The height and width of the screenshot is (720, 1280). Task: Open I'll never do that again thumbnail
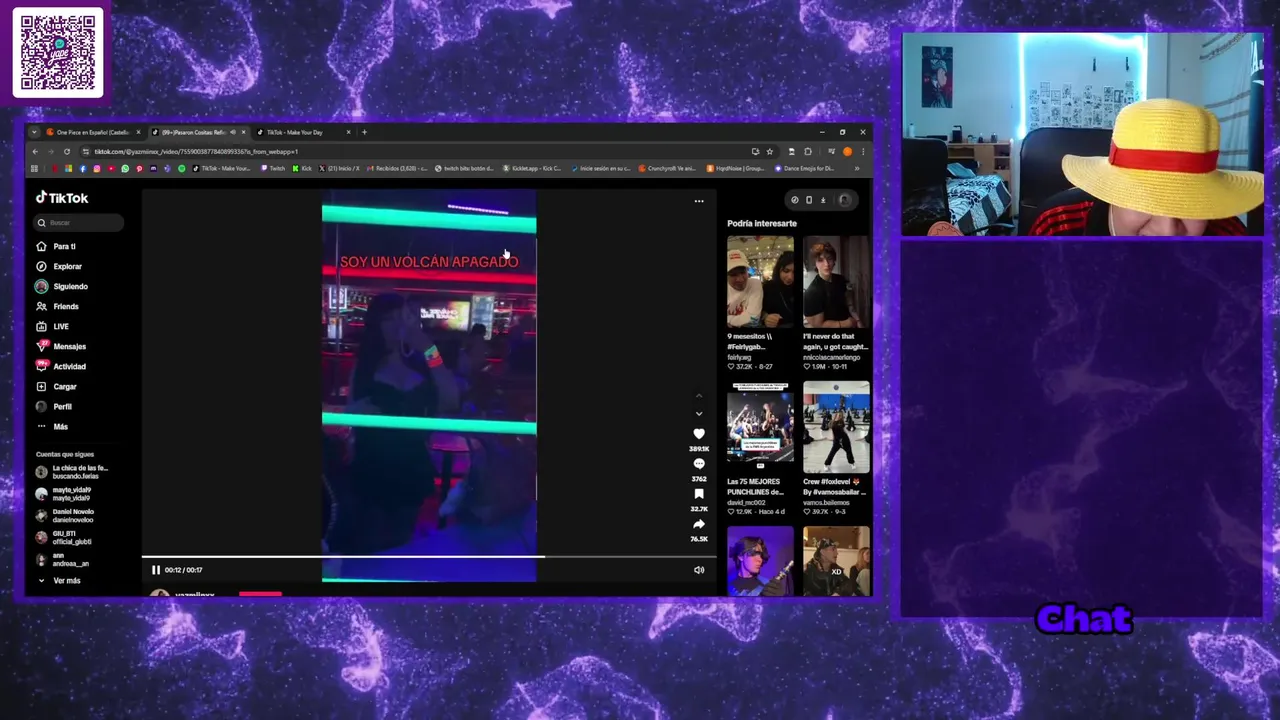pos(836,282)
